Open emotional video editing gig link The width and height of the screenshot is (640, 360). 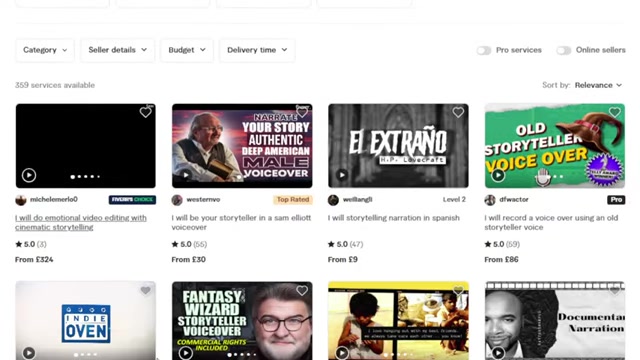tap(81, 222)
